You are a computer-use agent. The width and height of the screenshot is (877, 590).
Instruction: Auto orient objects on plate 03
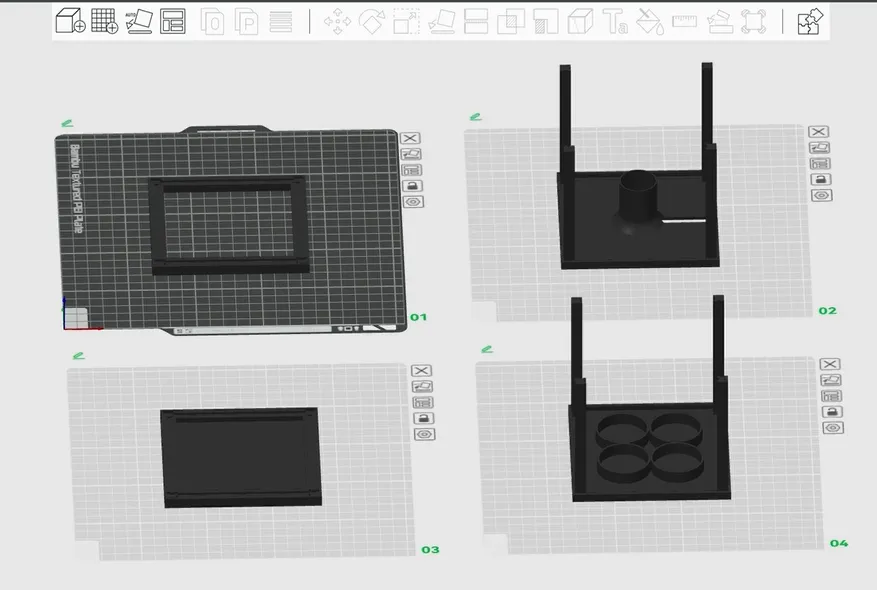422,386
